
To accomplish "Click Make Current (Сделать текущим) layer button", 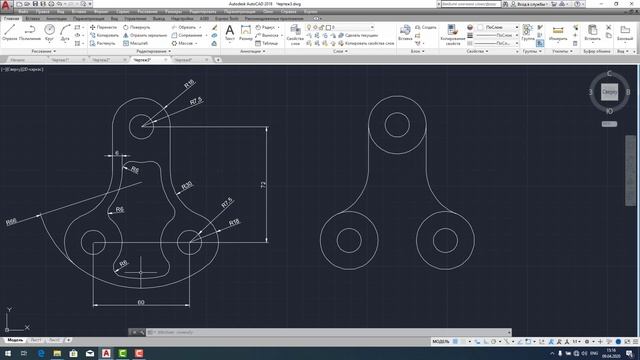I will pos(358,36).
